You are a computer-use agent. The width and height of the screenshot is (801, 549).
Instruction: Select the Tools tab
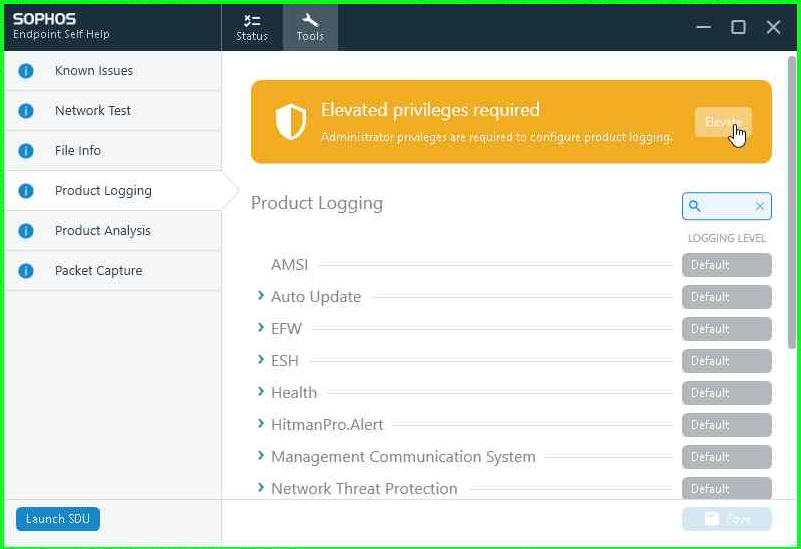point(310,26)
